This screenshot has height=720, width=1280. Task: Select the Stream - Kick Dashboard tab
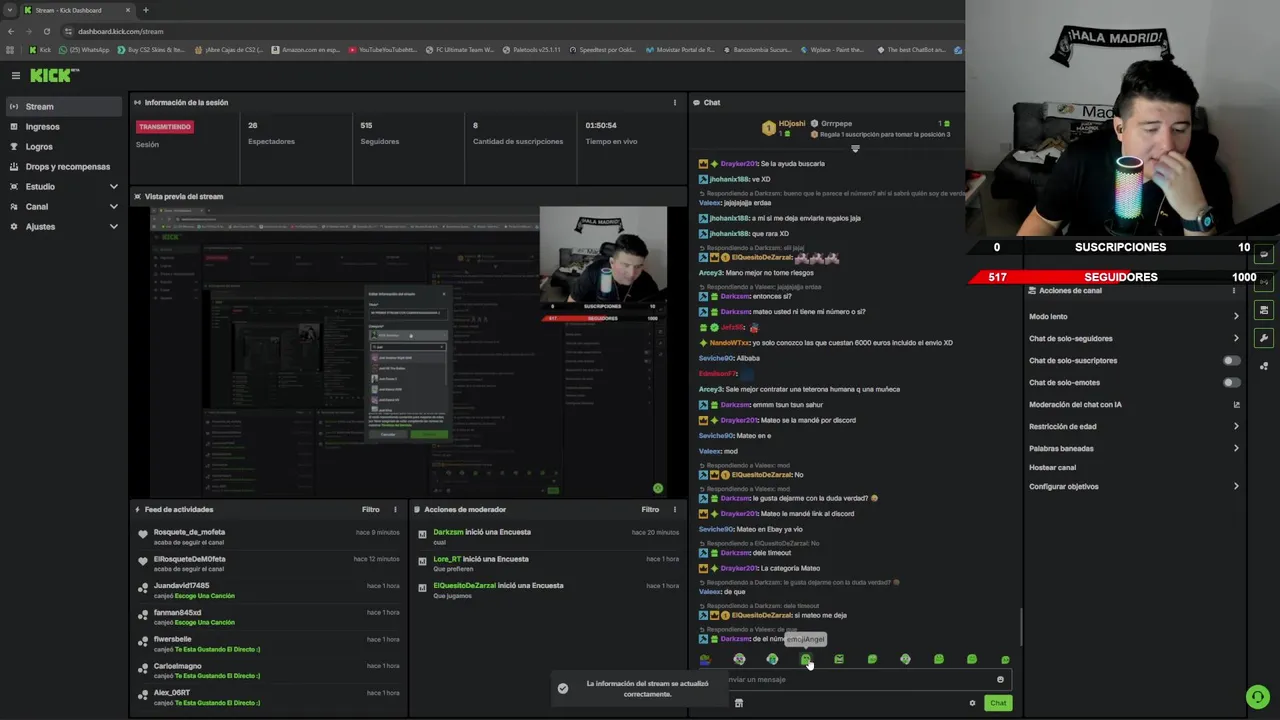(x=78, y=10)
